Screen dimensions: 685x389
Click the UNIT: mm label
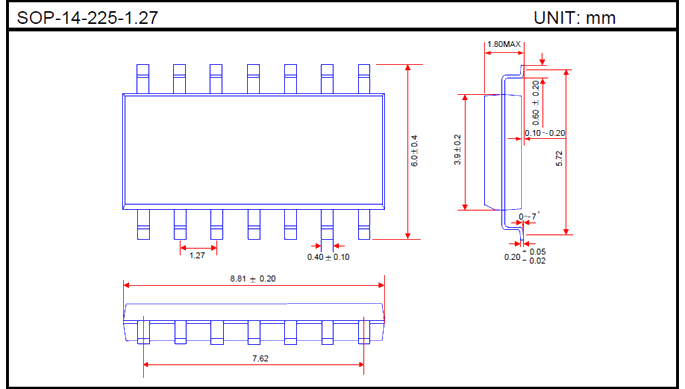coord(574,18)
